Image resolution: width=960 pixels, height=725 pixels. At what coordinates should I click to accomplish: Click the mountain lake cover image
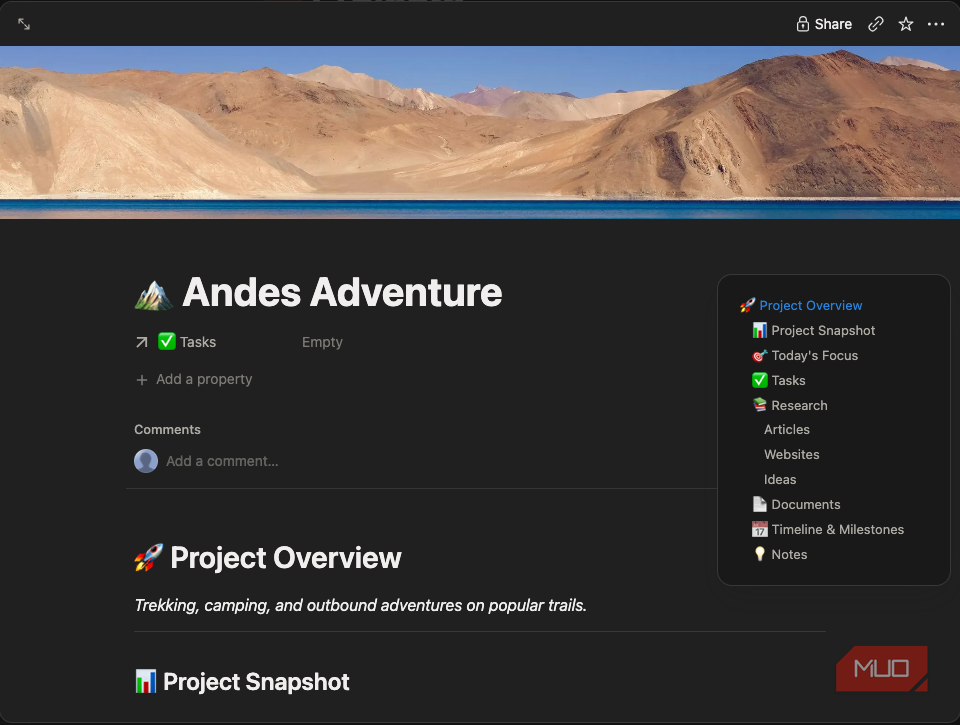tap(480, 132)
